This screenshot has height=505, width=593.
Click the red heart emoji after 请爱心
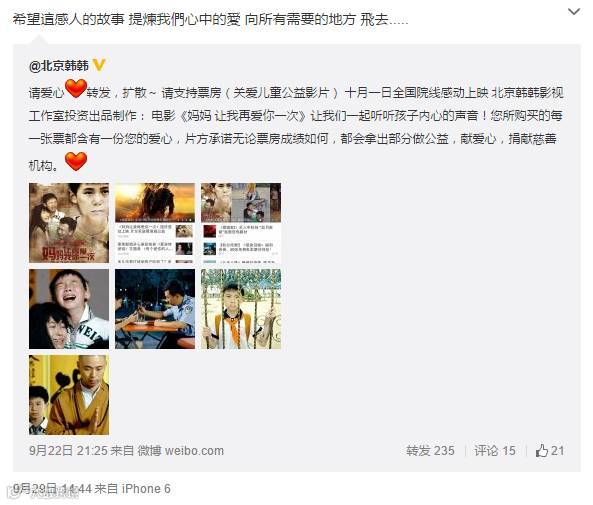coord(76,88)
